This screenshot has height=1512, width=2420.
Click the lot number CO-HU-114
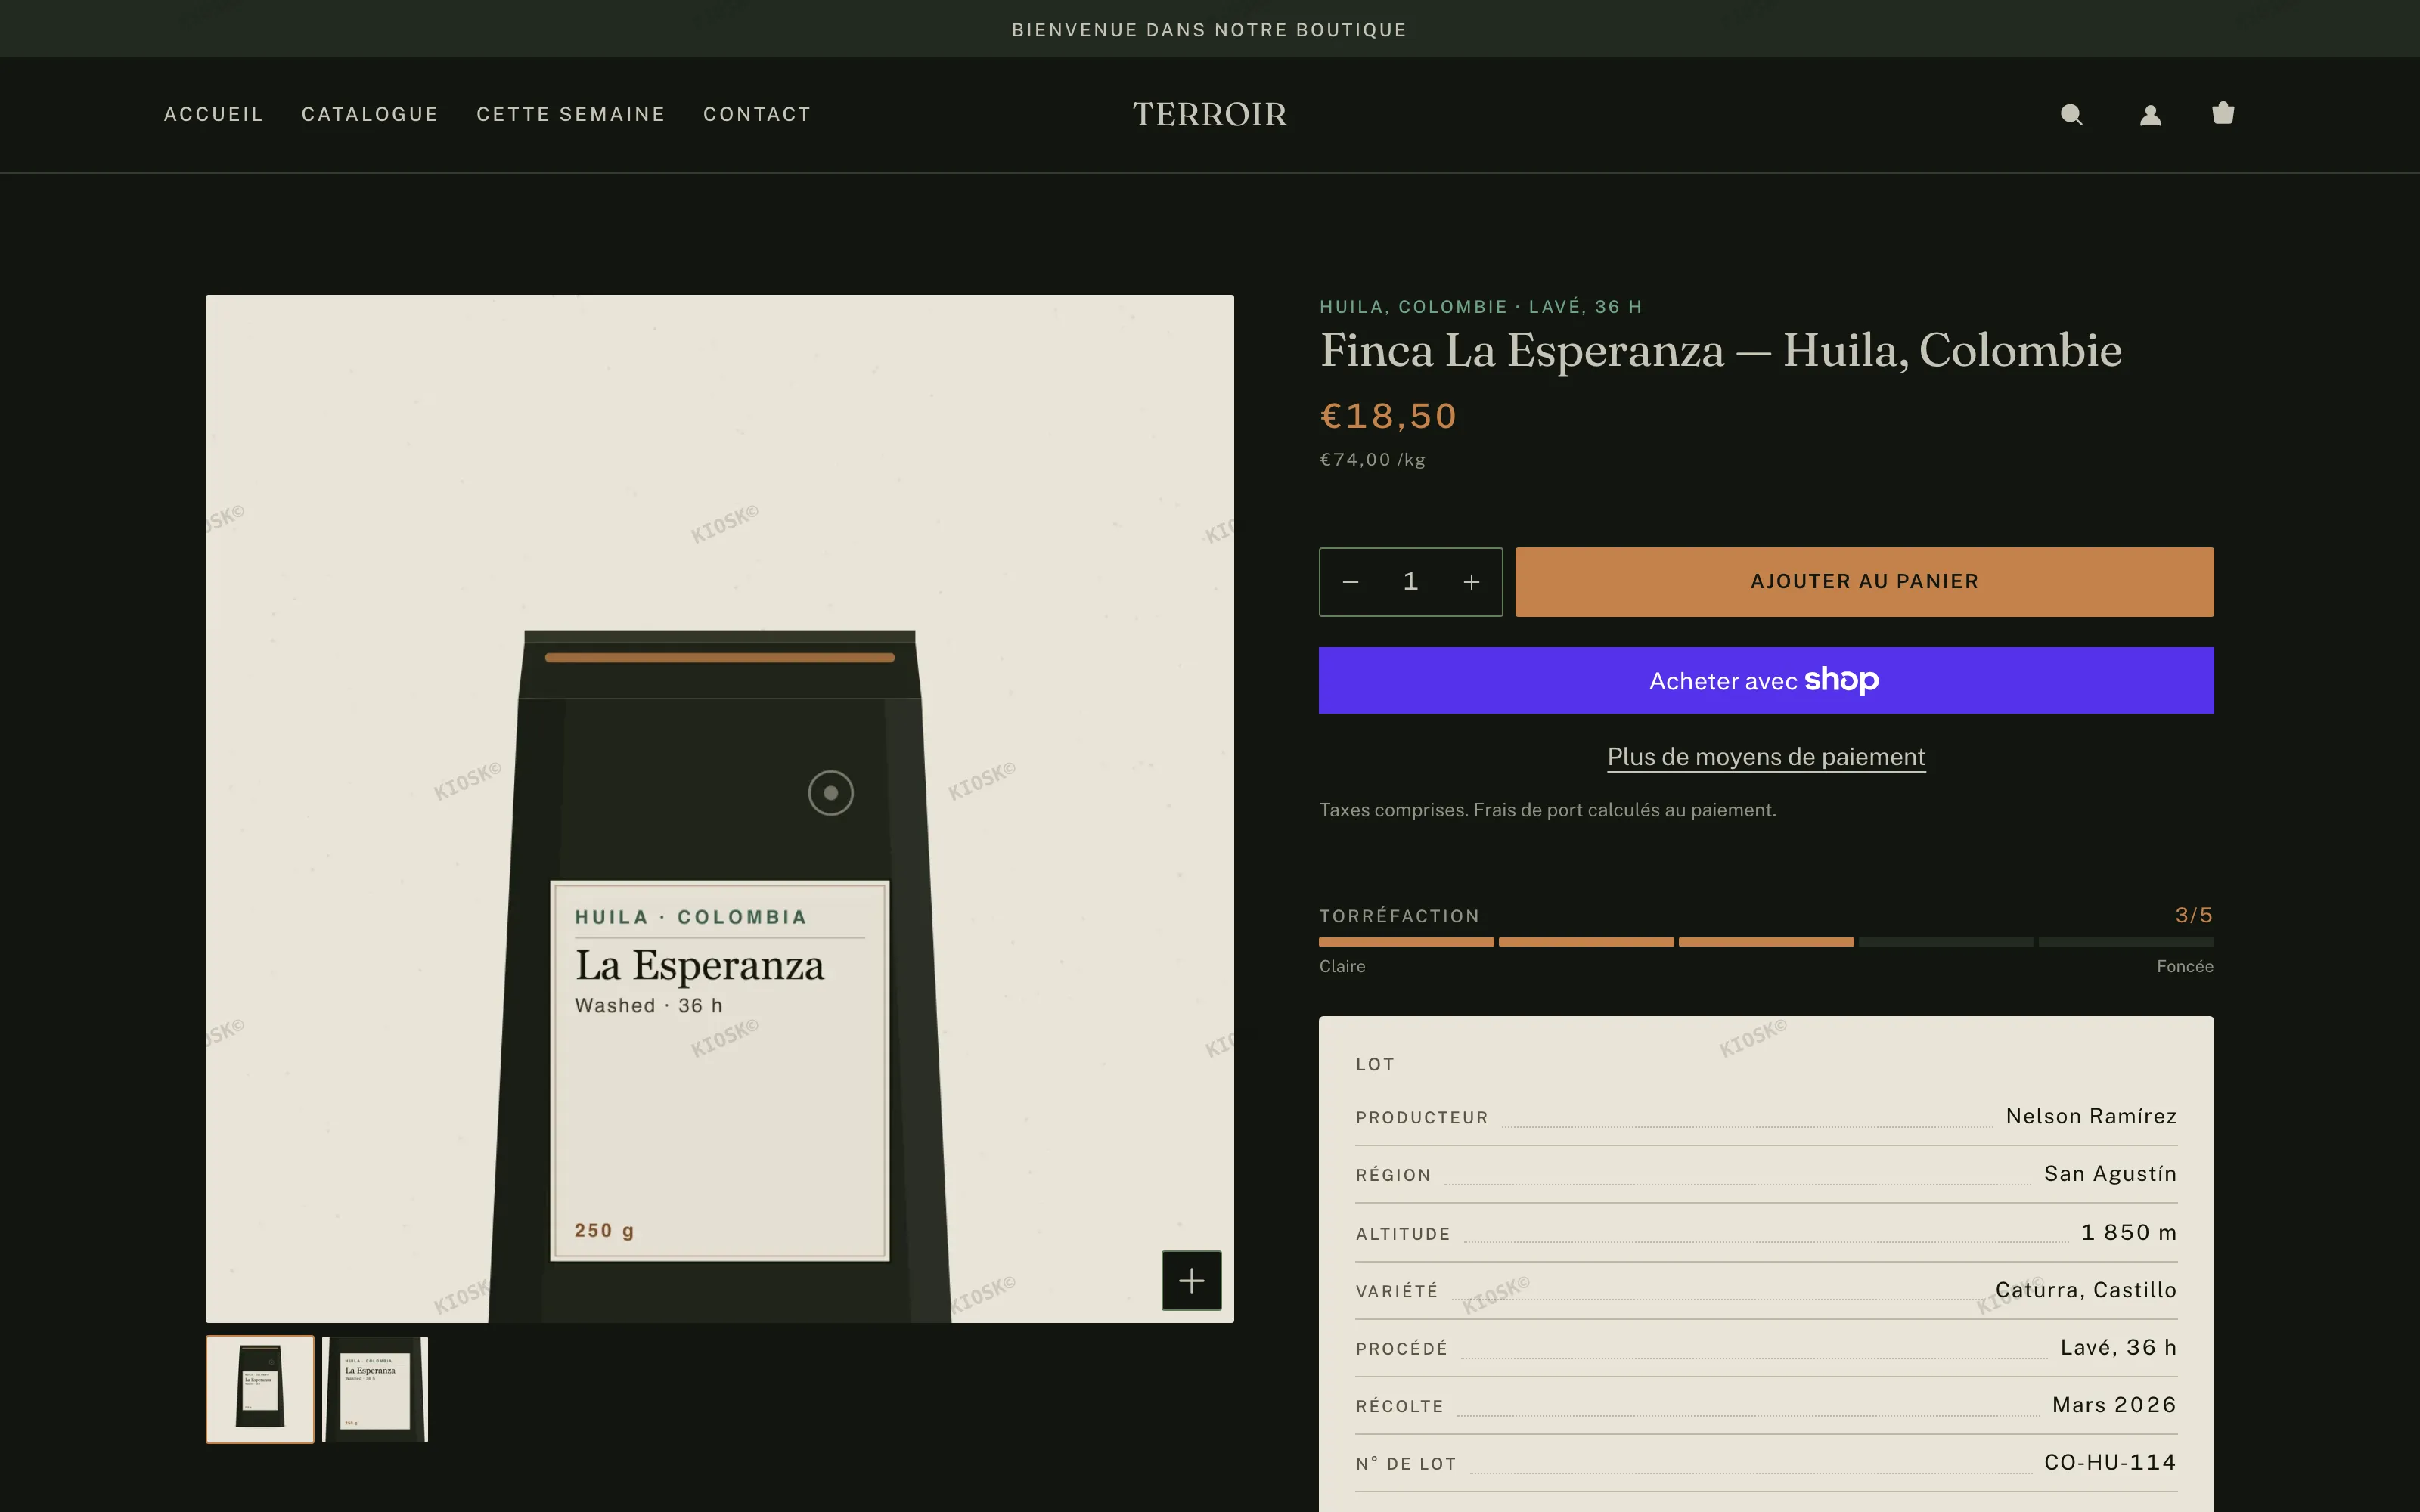coord(2110,1462)
